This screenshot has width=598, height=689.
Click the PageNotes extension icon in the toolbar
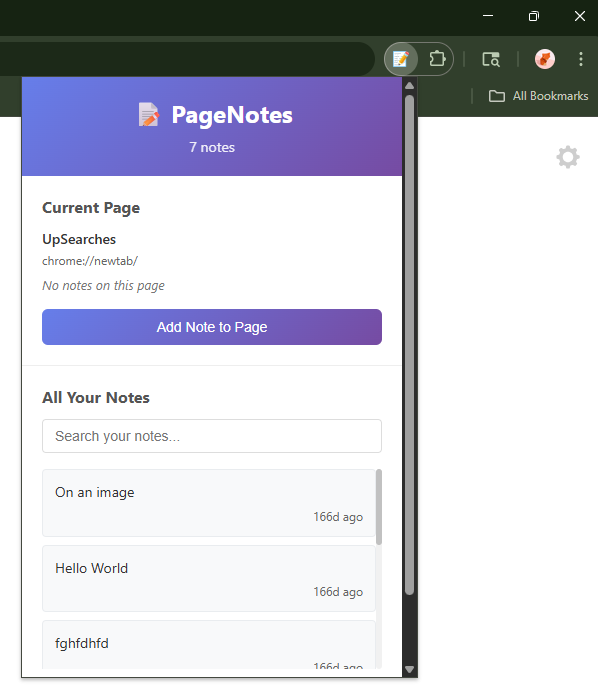pyautogui.click(x=401, y=59)
